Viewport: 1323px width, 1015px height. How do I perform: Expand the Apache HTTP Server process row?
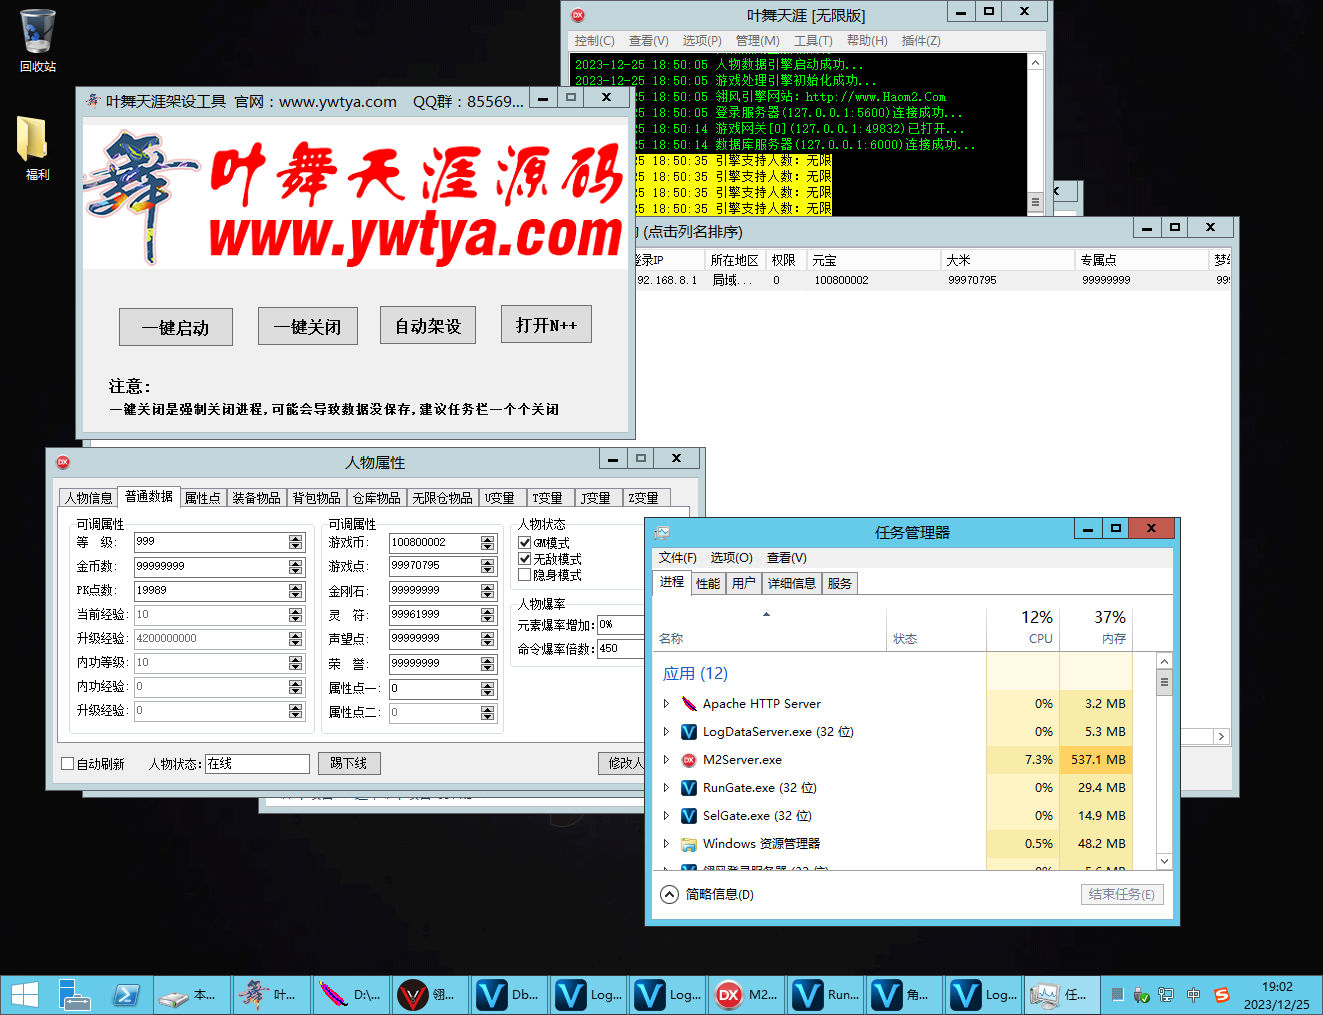(x=666, y=704)
